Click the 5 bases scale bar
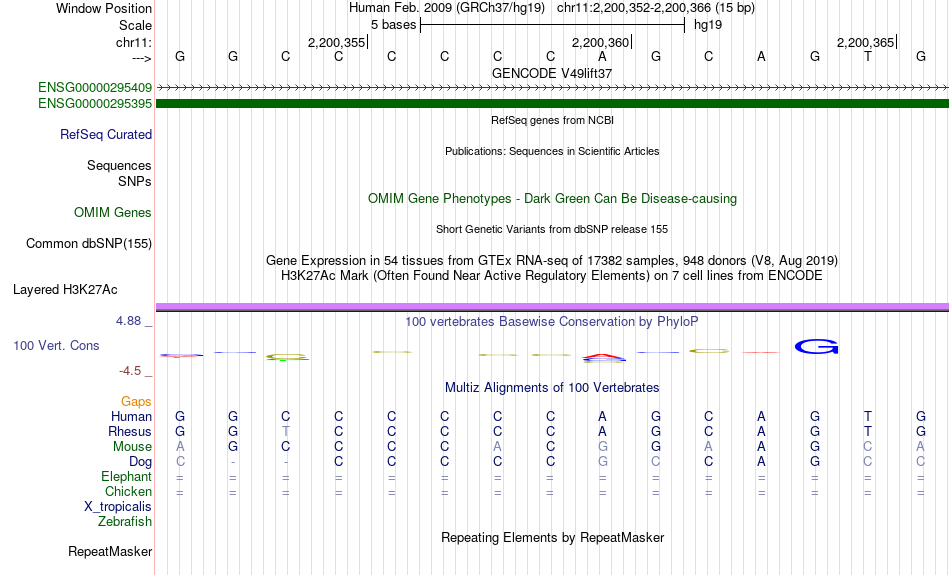Screen dimensions: 950x575 point(552,25)
